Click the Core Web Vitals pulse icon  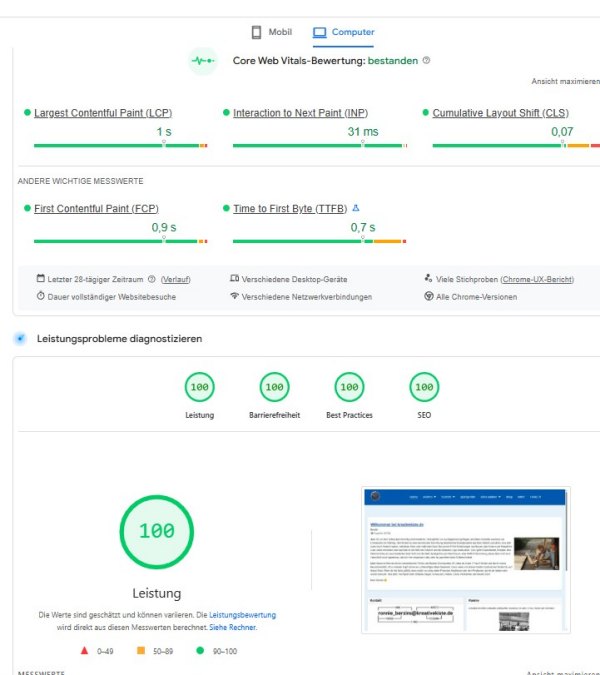tap(203, 61)
